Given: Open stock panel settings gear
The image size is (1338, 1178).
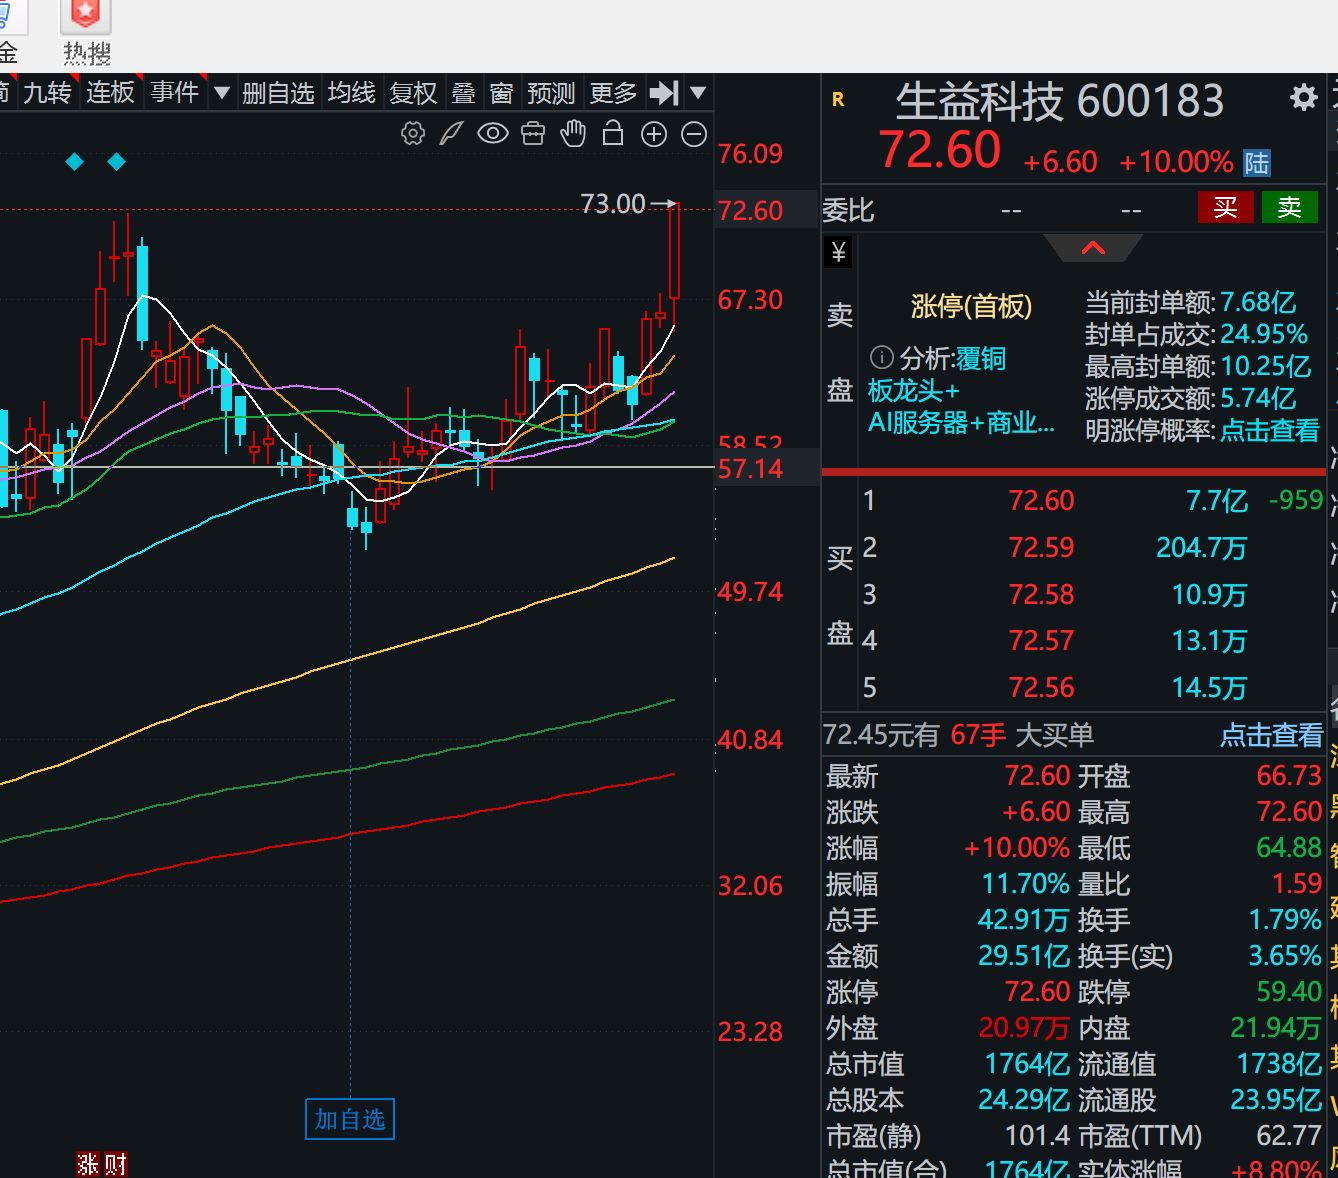Looking at the screenshot, I should tap(1303, 98).
